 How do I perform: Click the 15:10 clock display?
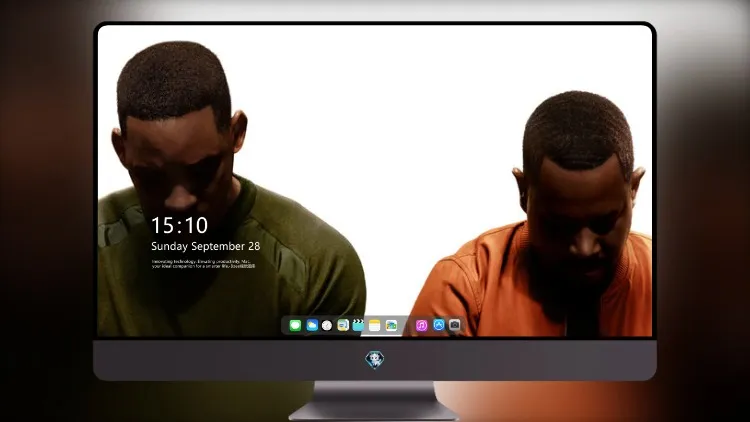(x=179, y=225)
